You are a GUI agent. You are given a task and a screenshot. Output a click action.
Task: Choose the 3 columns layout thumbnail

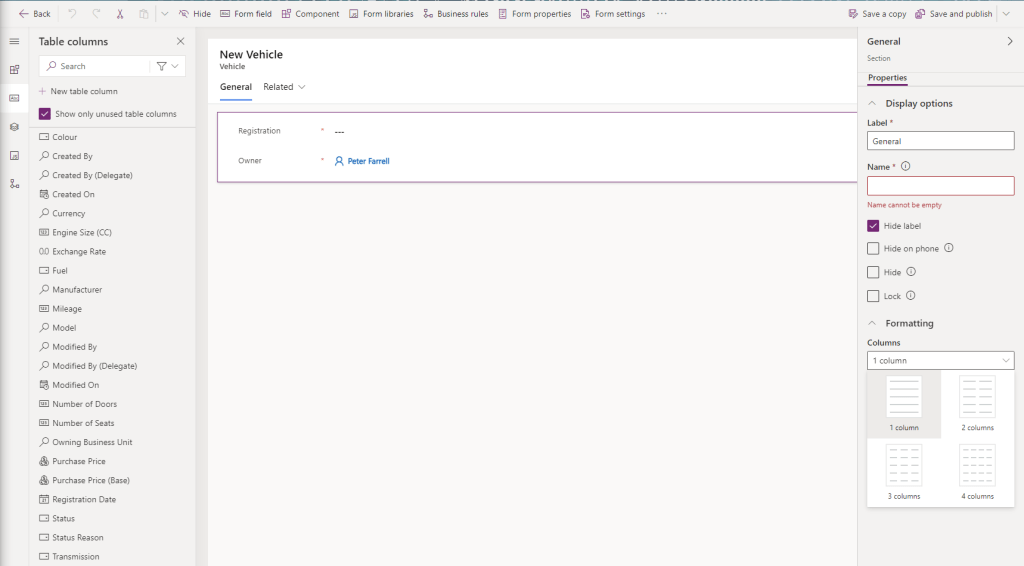click(904, 472)
